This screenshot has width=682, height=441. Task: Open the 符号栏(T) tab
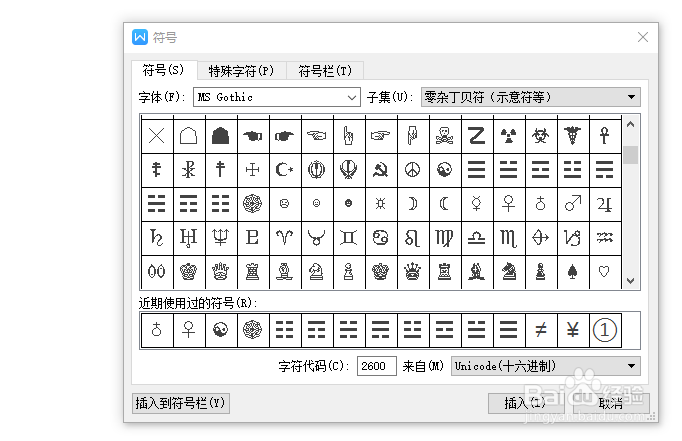pos(325,71)
